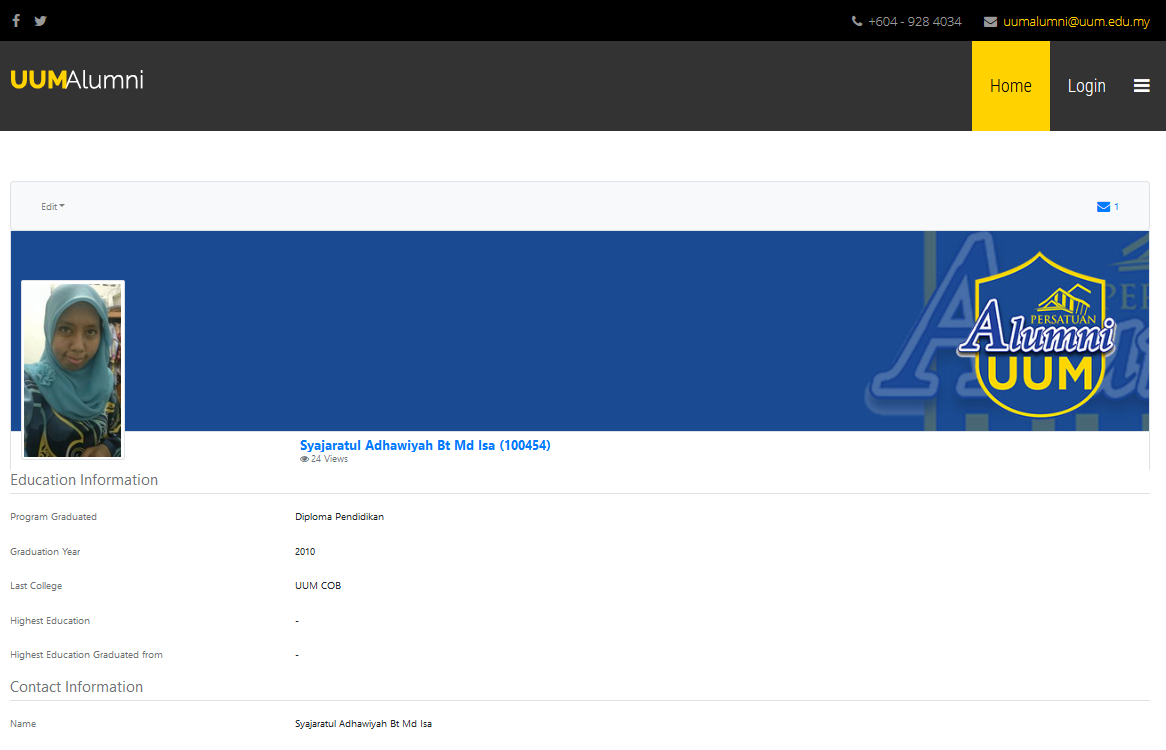Go to the Home menu item

point(1011,86)
